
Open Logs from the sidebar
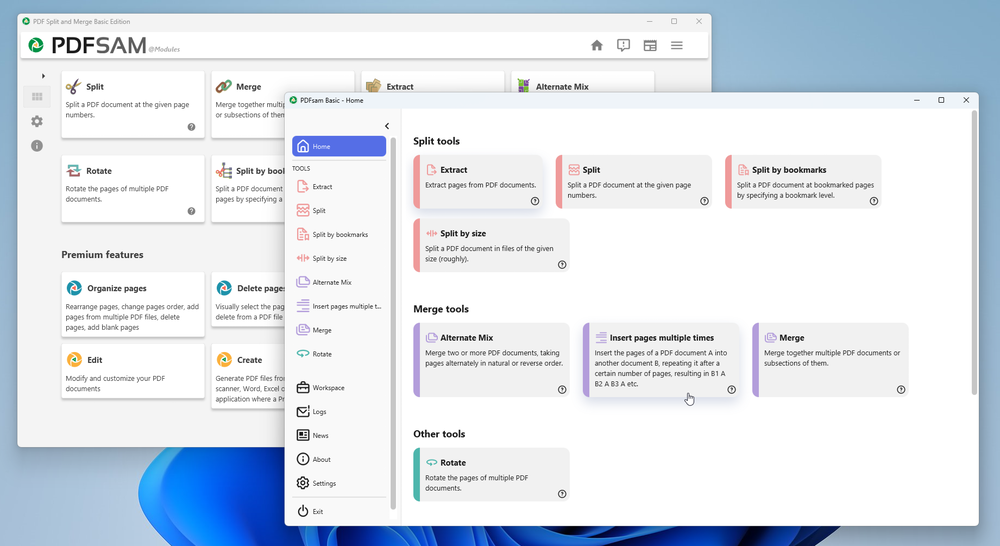click(x=319, y=412)
